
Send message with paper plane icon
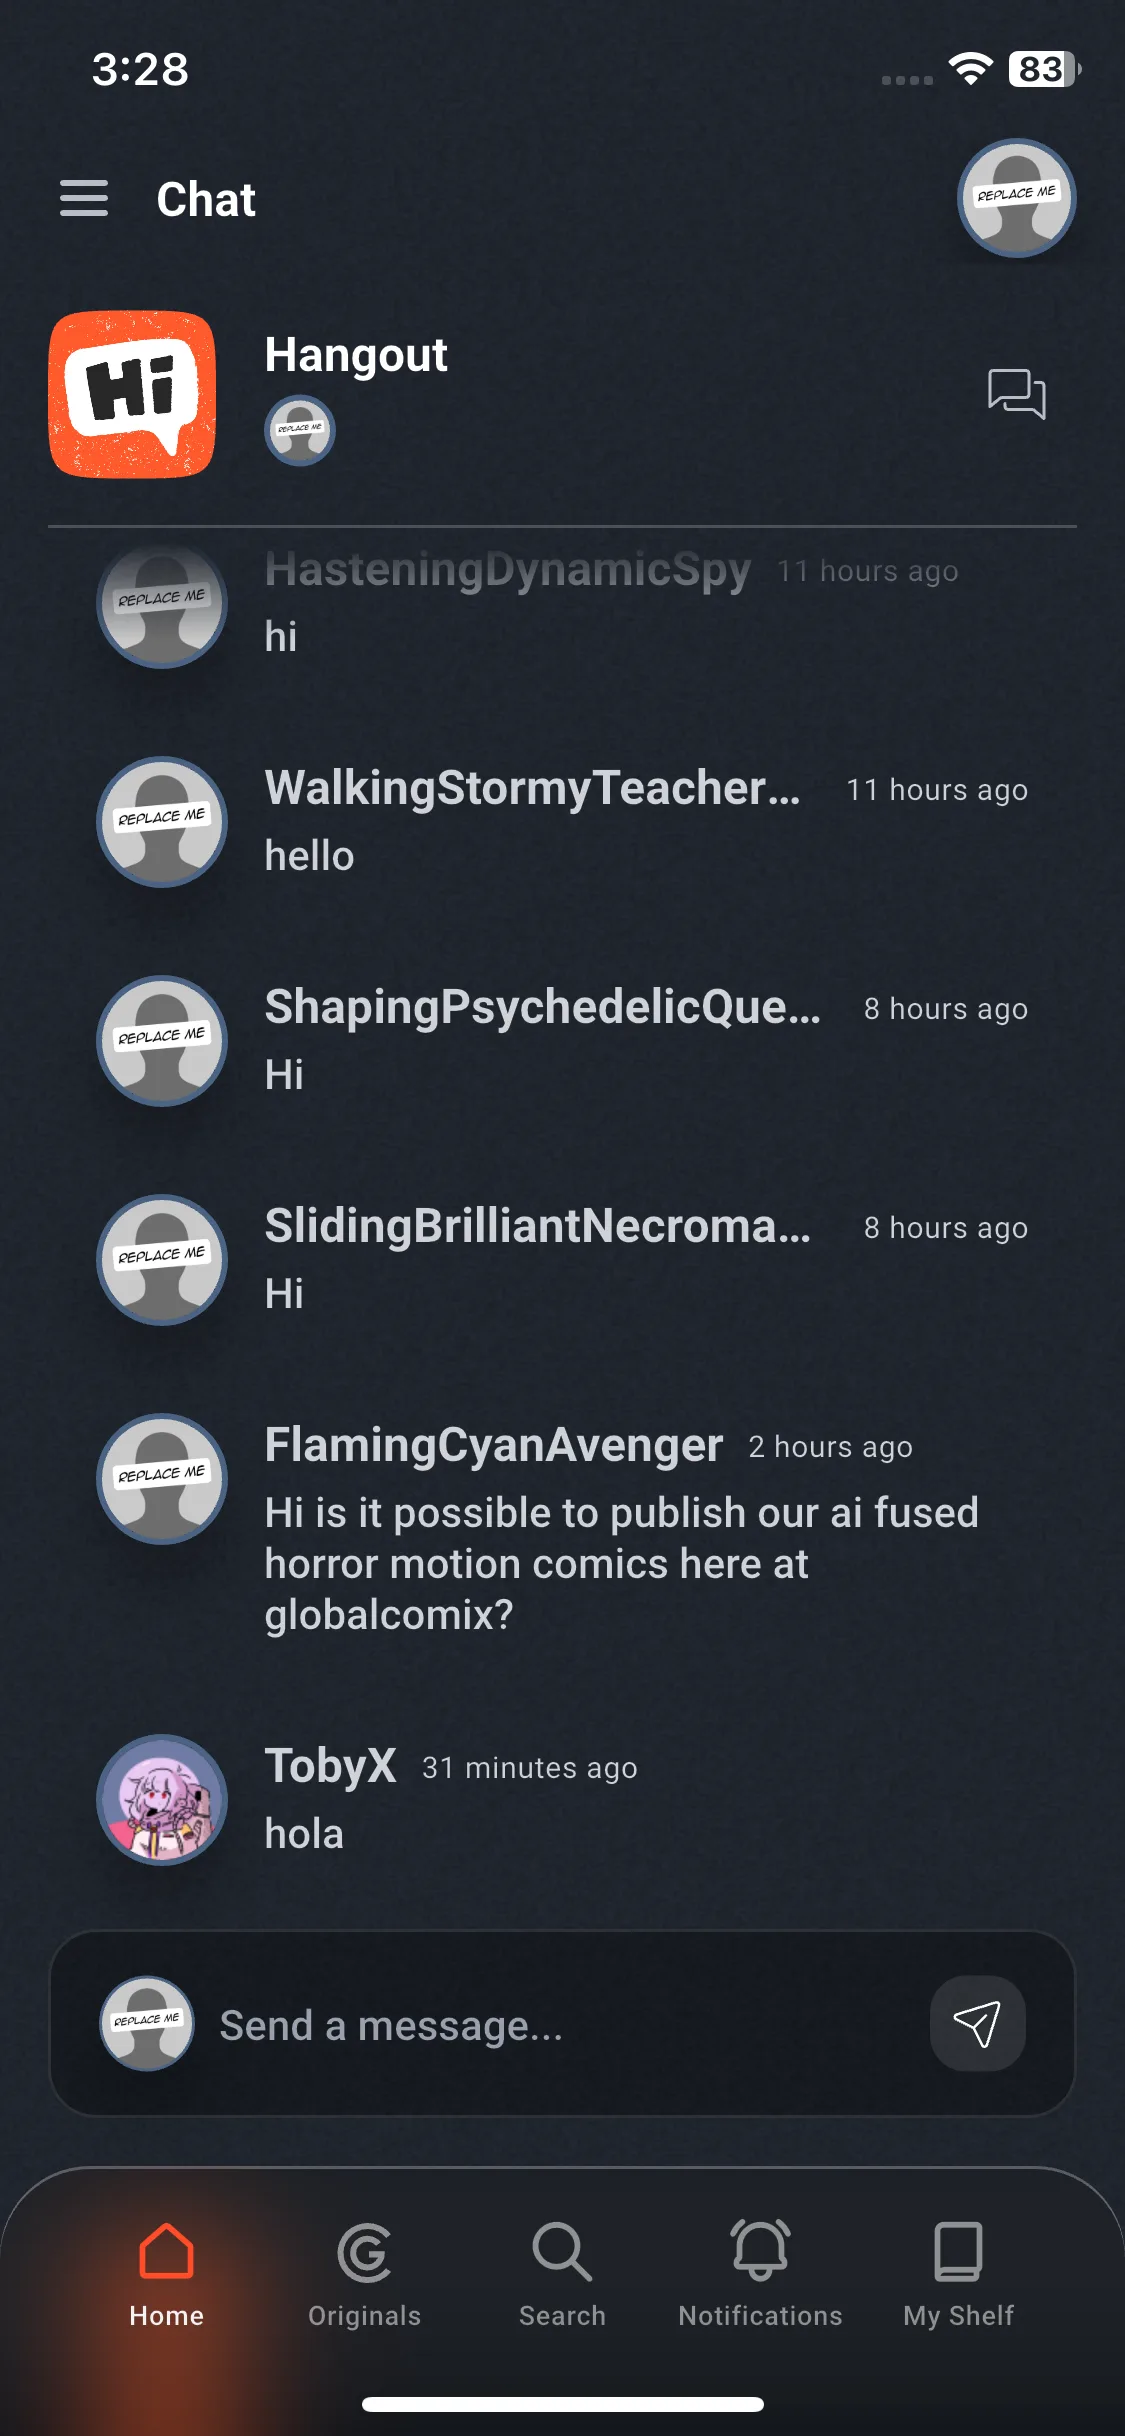pos(977,2023)
